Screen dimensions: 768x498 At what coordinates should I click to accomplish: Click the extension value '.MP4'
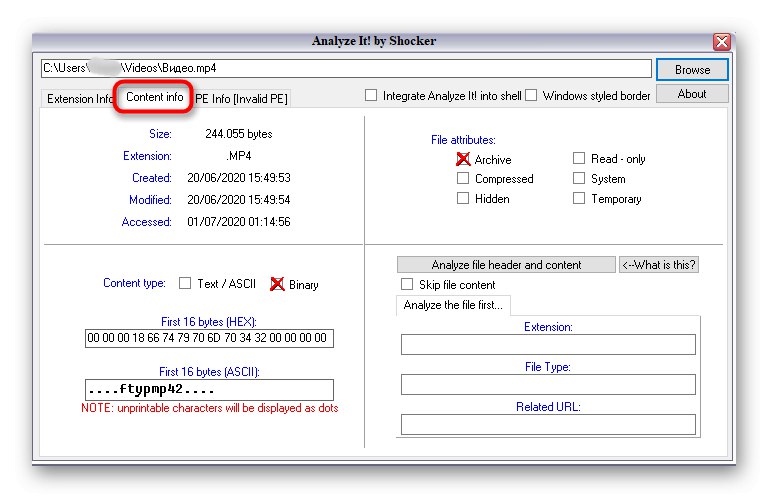click(x=239, y=156)
